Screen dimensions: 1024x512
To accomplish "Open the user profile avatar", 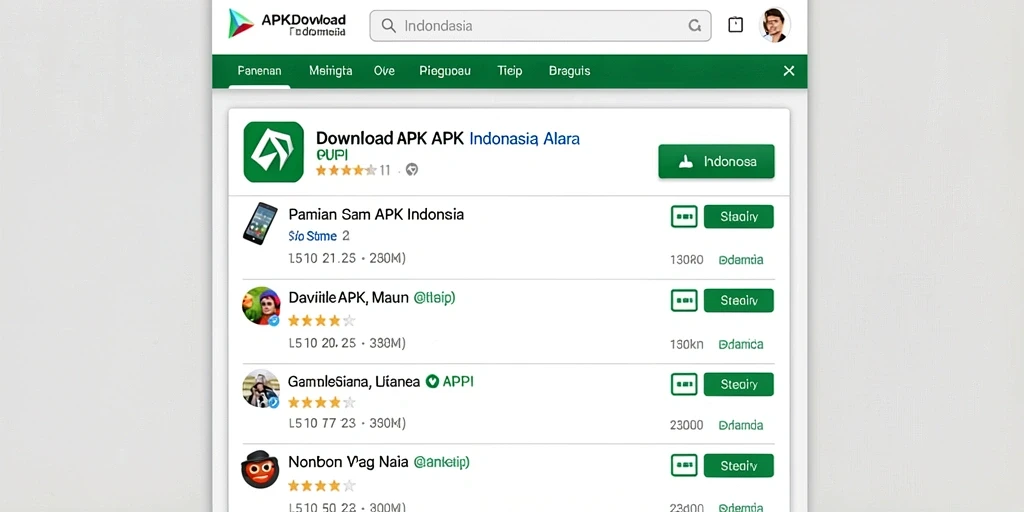I will tap(775, 25).
